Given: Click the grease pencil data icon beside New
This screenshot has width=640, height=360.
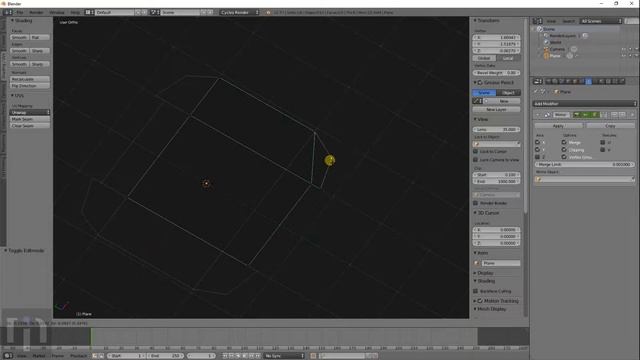Looking at the screenshot, I should pyautogui.click(x=478, y=101).
